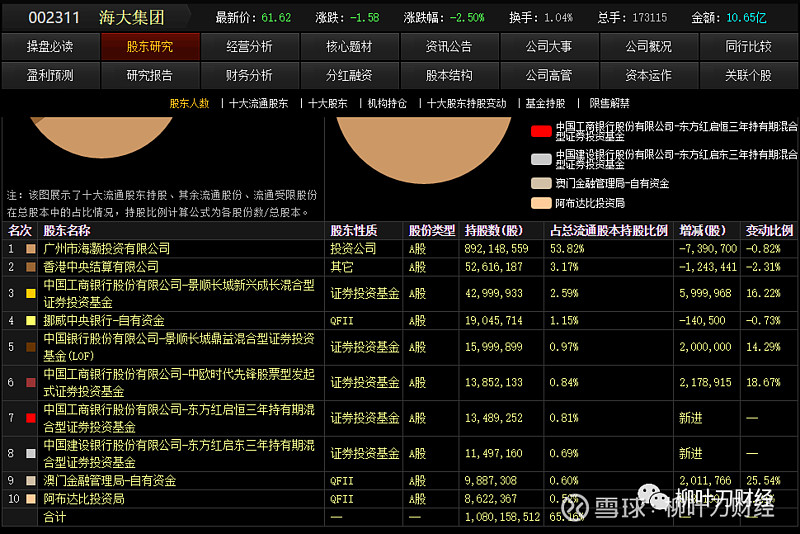Open the 经营分析 tab
800x534 pixels.
tap(249, 47)
